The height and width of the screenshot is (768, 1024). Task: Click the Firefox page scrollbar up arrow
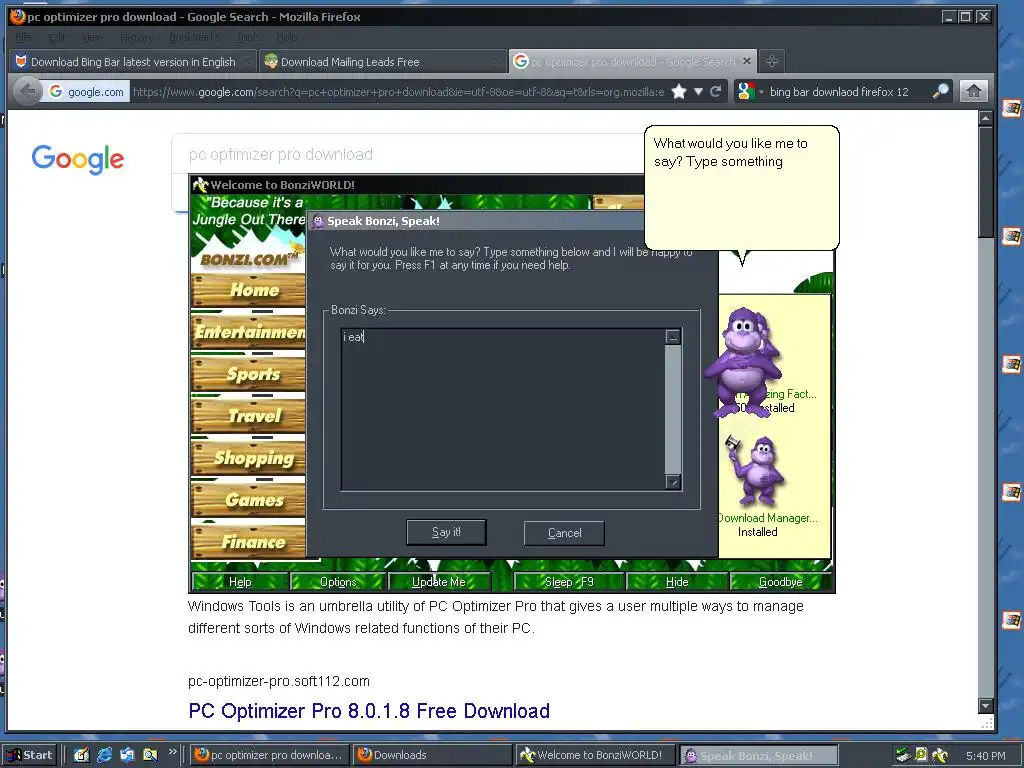click(985, 118)
